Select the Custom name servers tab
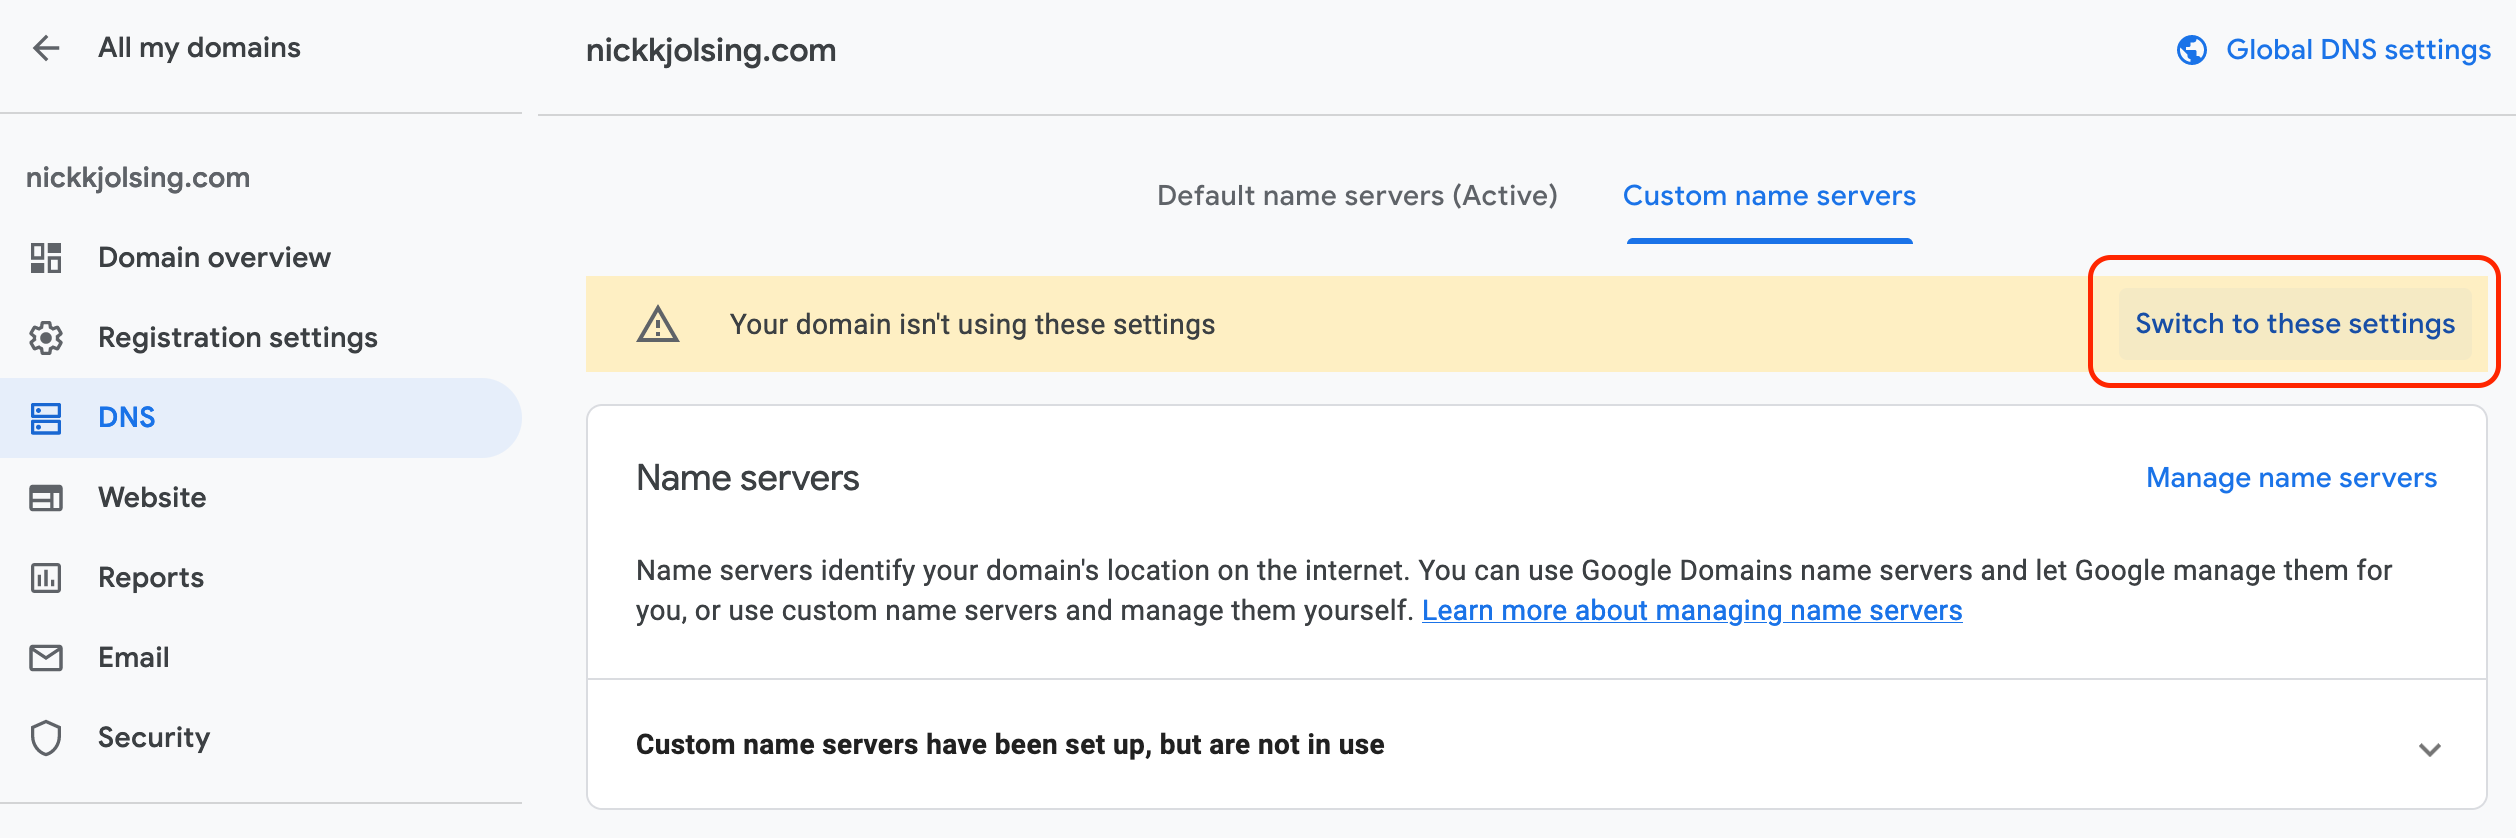This screenshot has height=838, width=2516. point(1769,196)
